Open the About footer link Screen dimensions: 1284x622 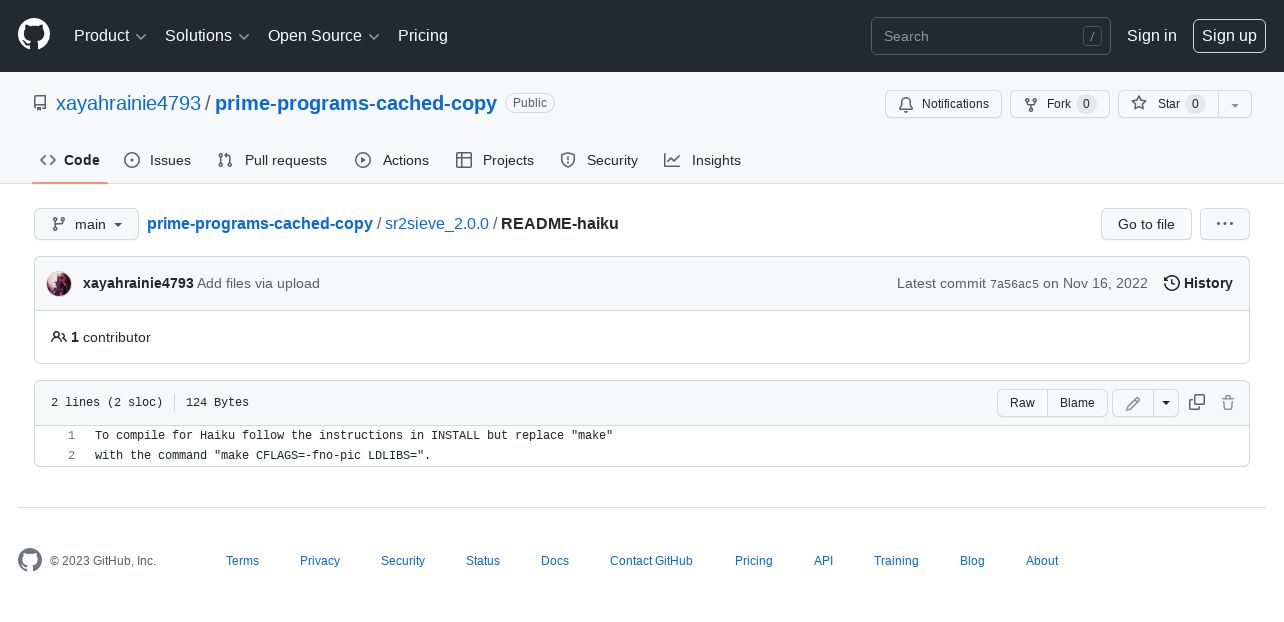[x=1042, y=561]
